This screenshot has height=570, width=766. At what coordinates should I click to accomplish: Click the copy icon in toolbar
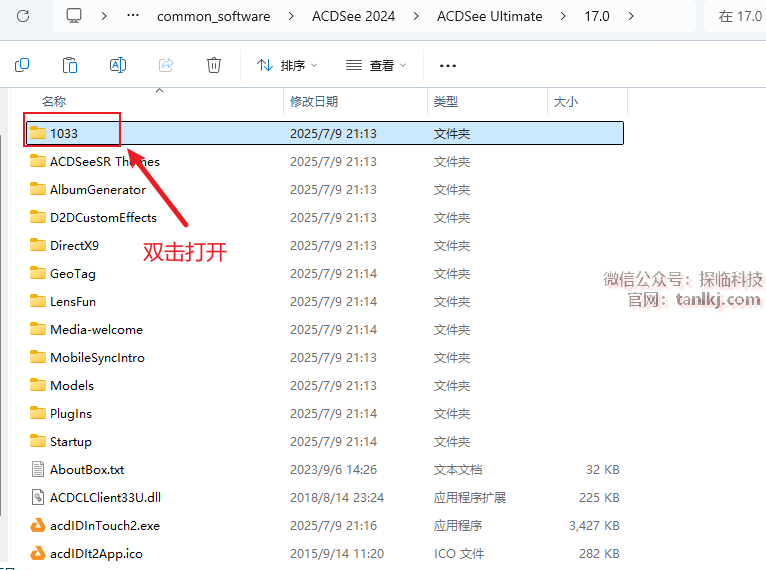(22, 65)
